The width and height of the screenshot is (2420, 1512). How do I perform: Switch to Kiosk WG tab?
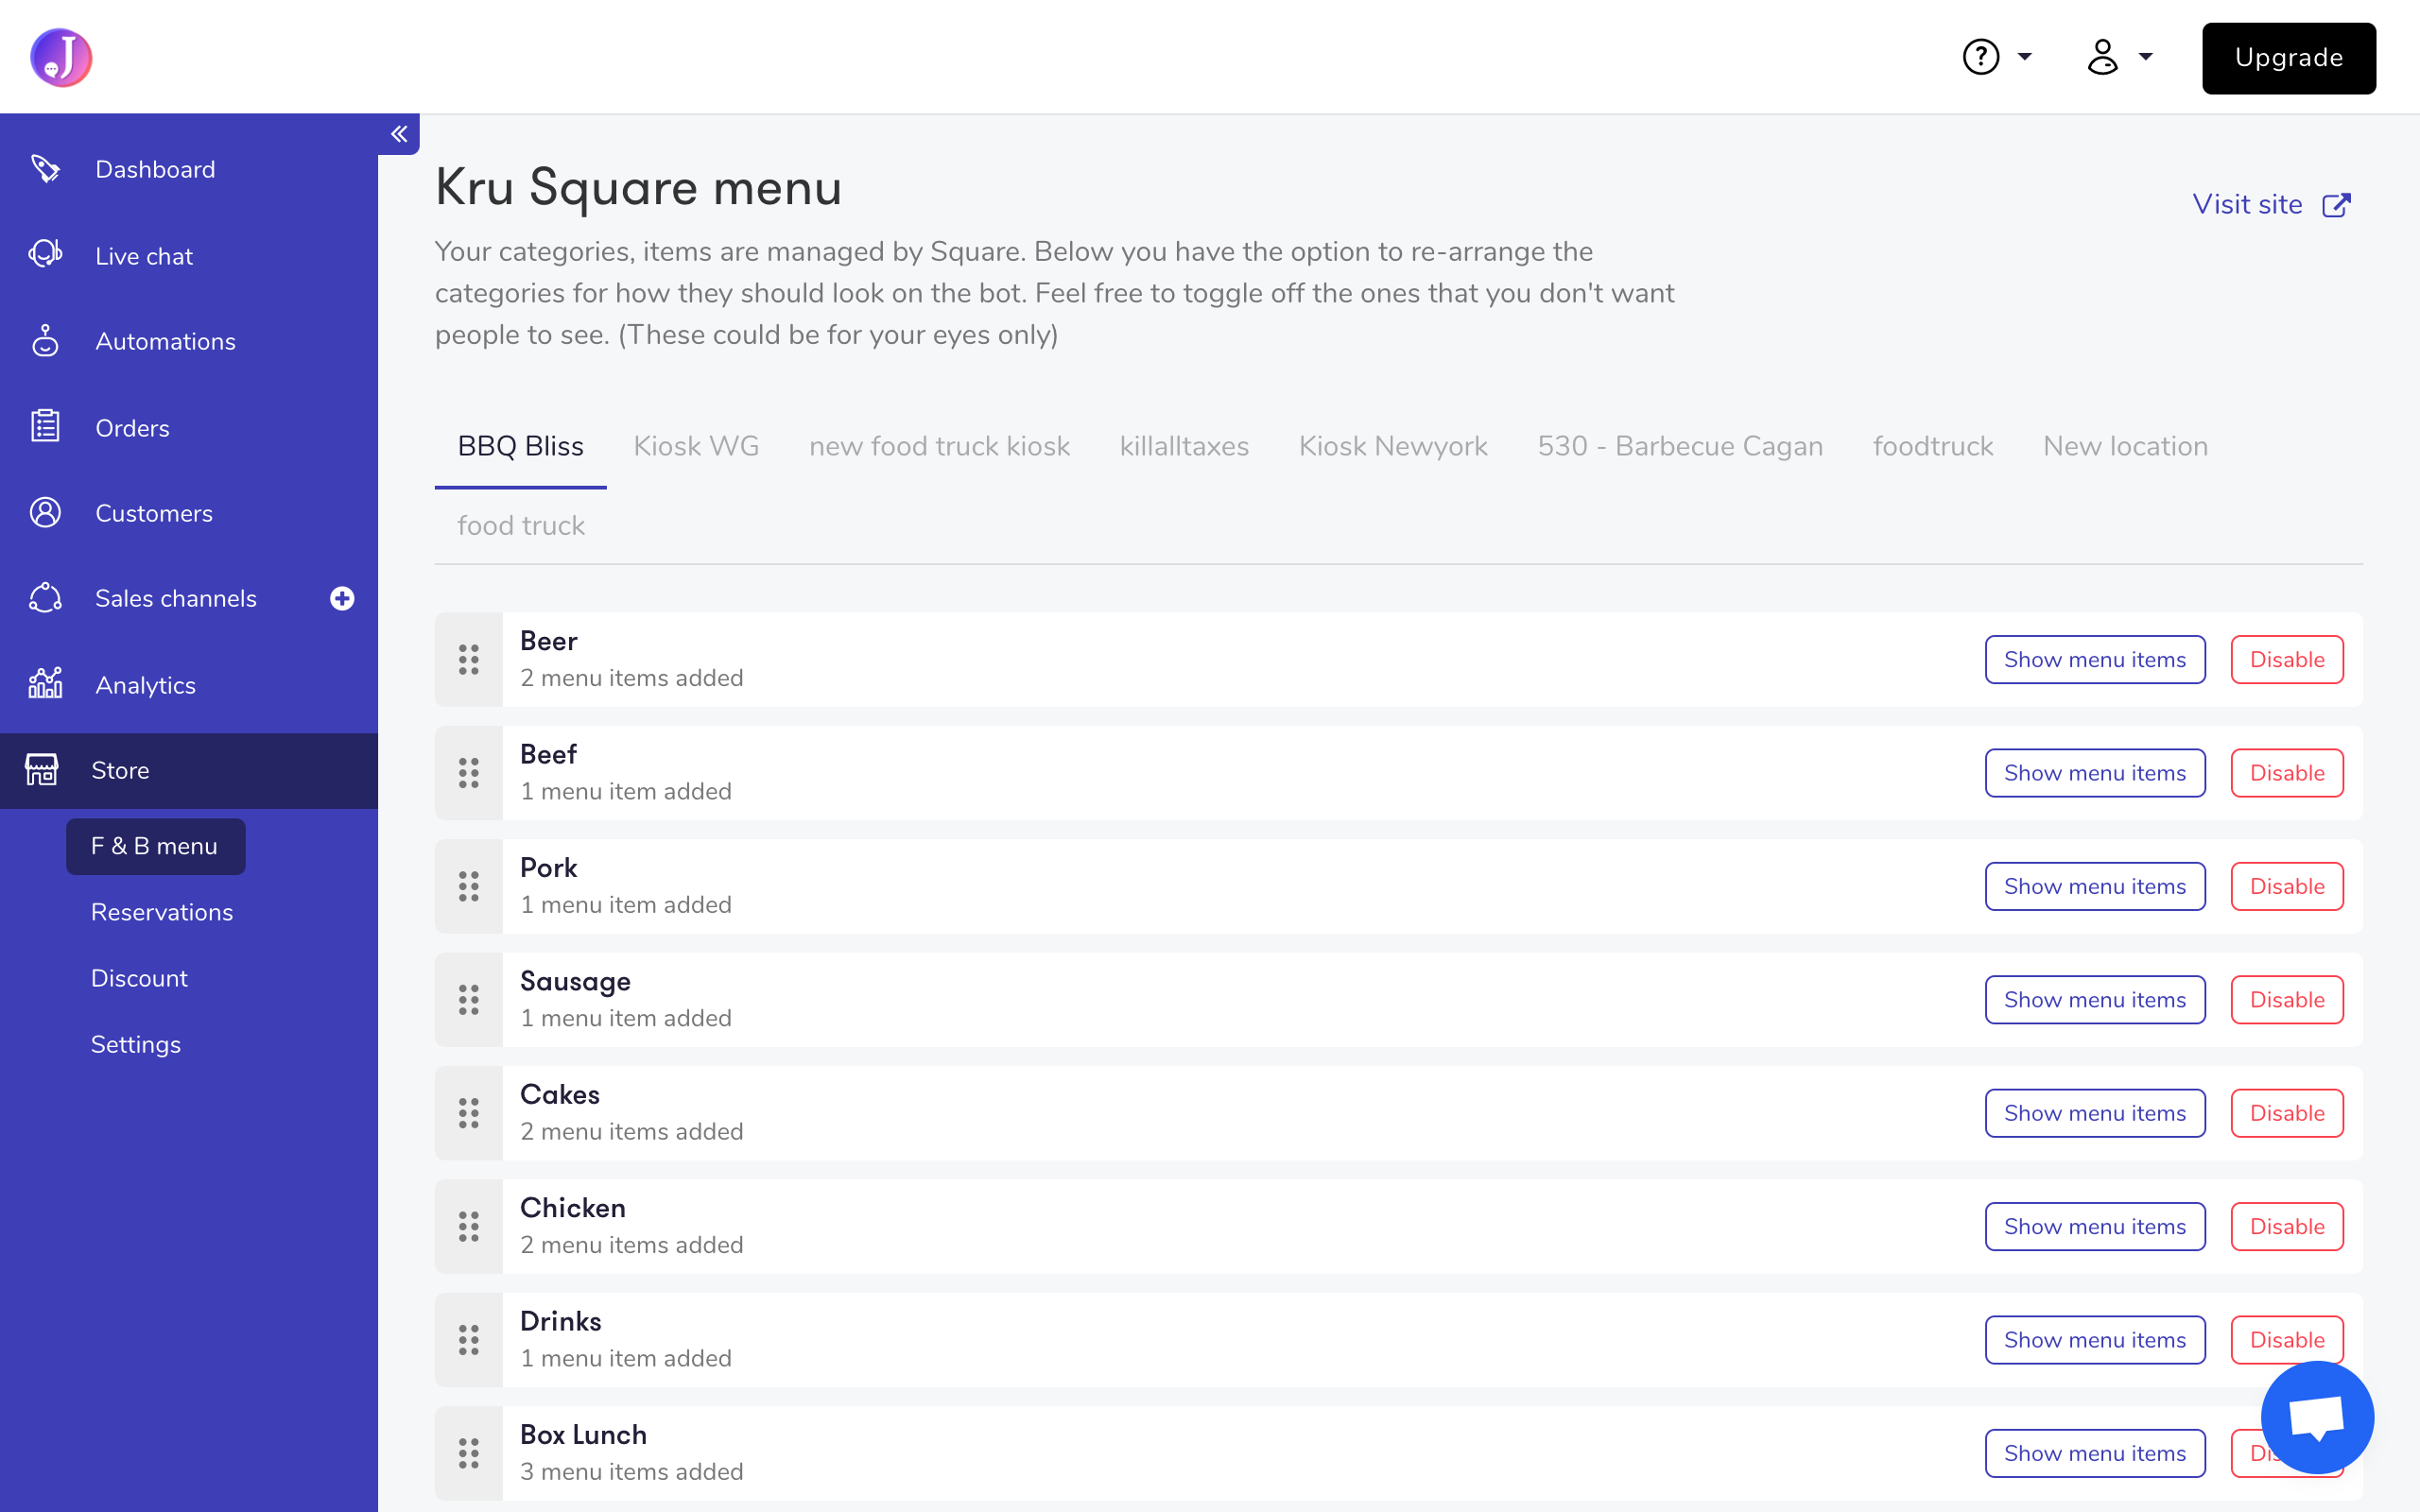tap(696, 446)
